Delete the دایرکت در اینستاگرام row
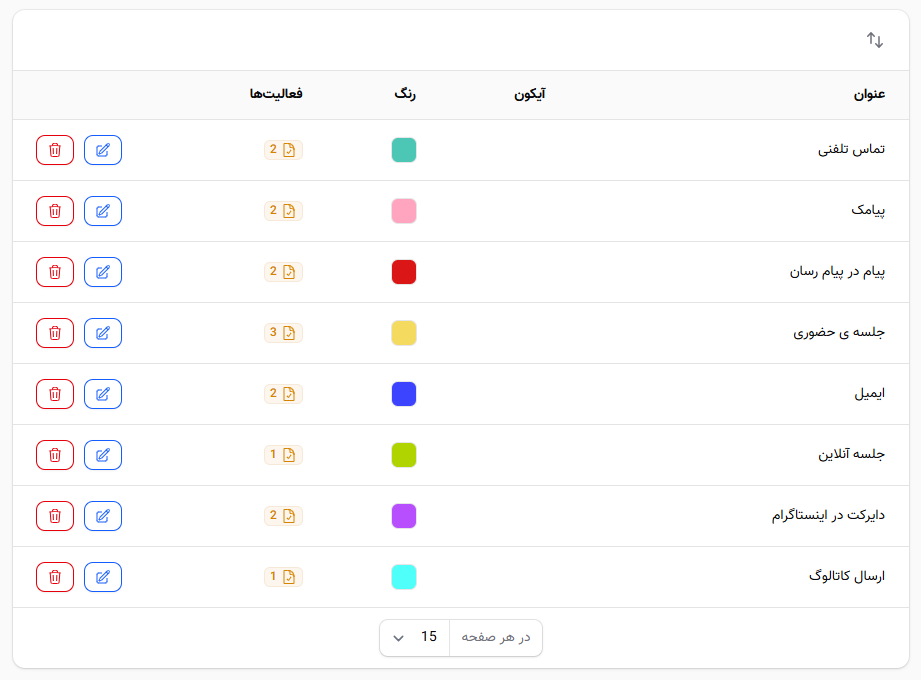This screenshot has height=680, width=921. tap(55, 516)
